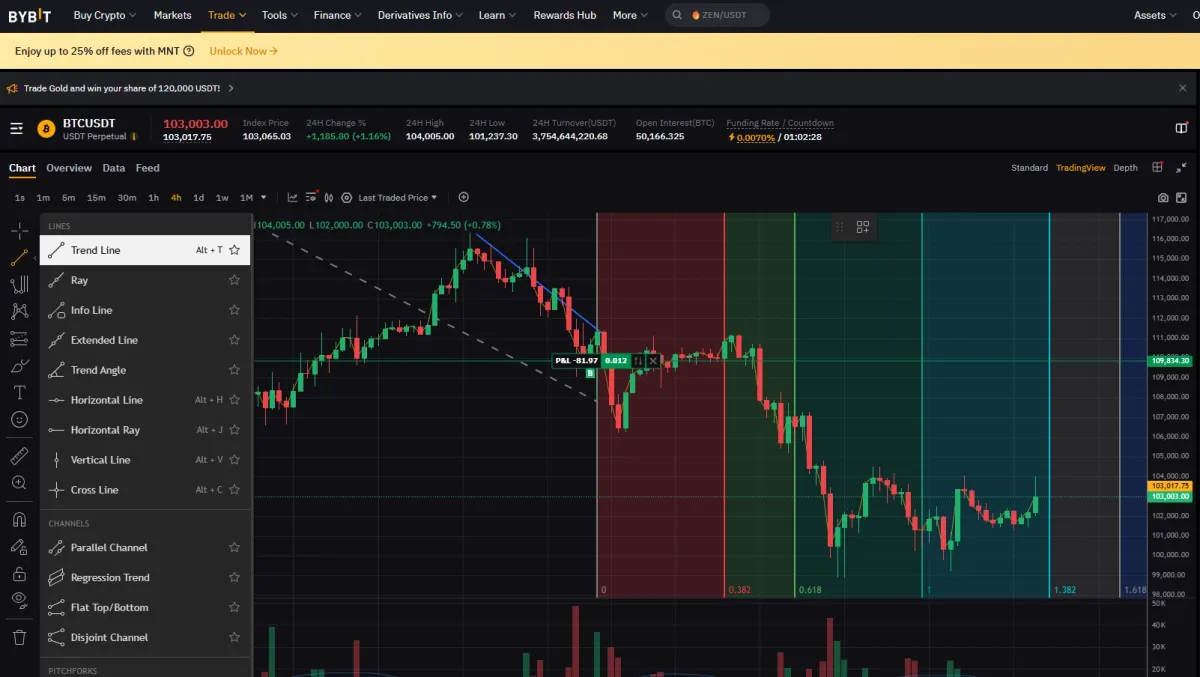The height and width of the screenshot is (677, 1200).
Task: Select the 15m timeframe
Action: (96, 197)
